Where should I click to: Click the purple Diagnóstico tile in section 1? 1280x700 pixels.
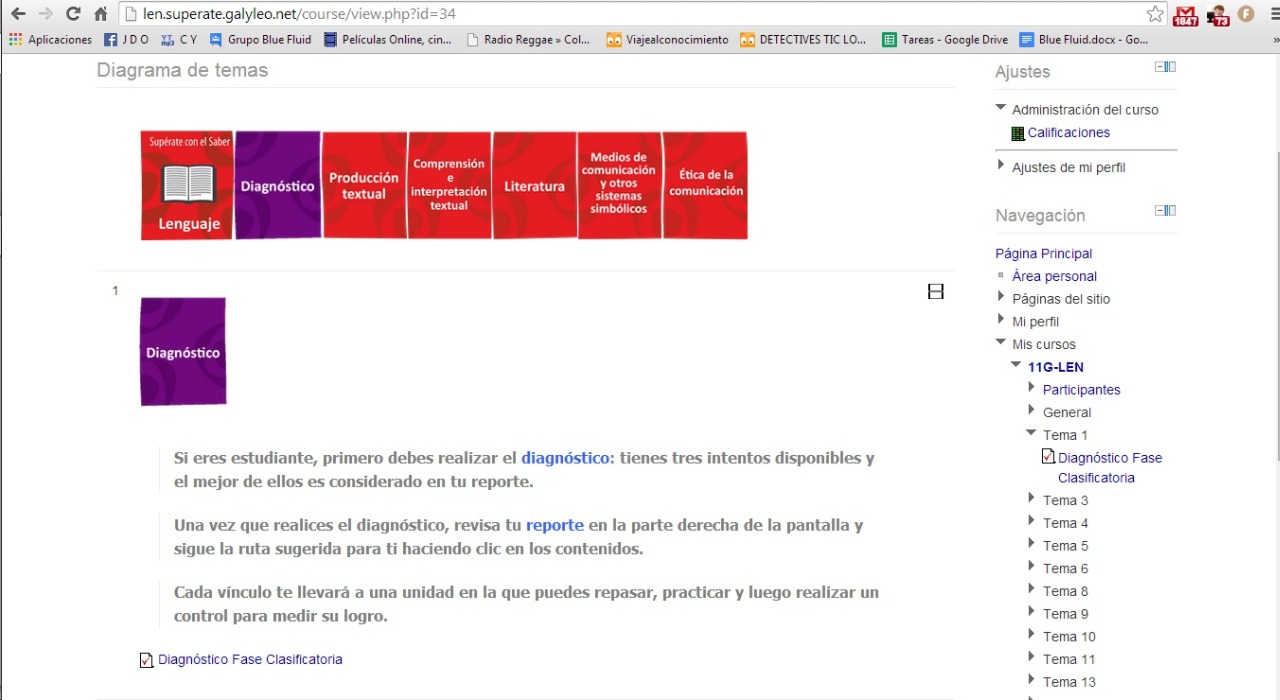pyautogui.click(x=183, y=352)
